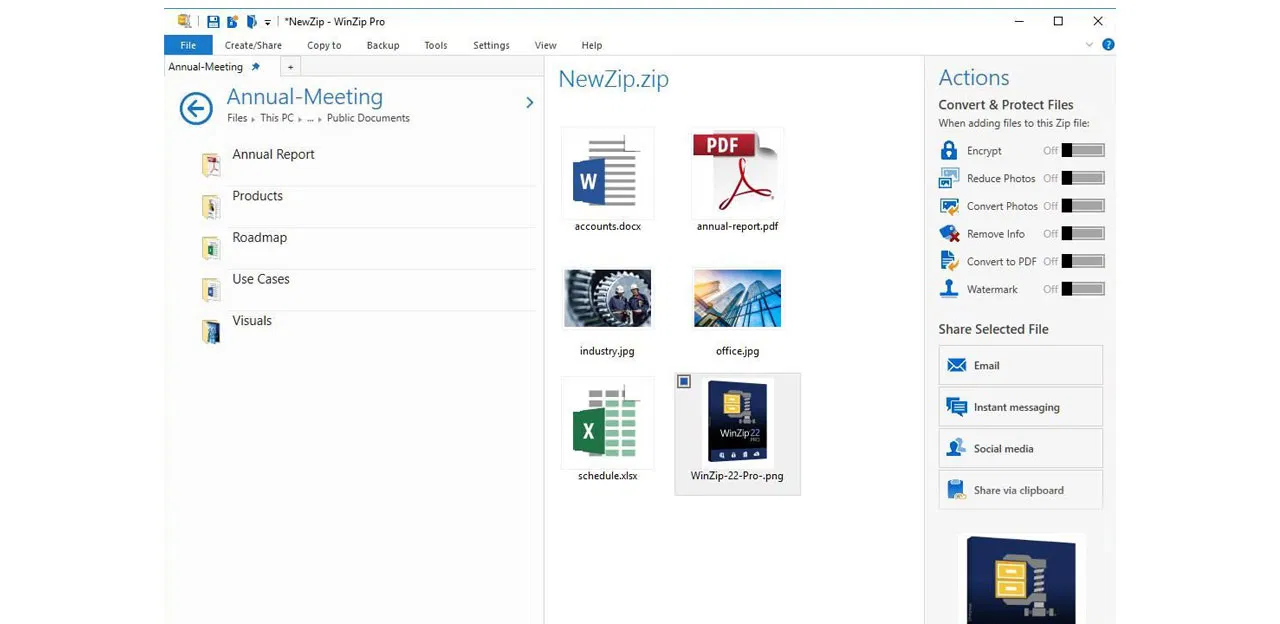The width and height of the screenshot is (1280, 624).
Task: Click the Save icon in quick access toolbar
Action: (213, 21)
